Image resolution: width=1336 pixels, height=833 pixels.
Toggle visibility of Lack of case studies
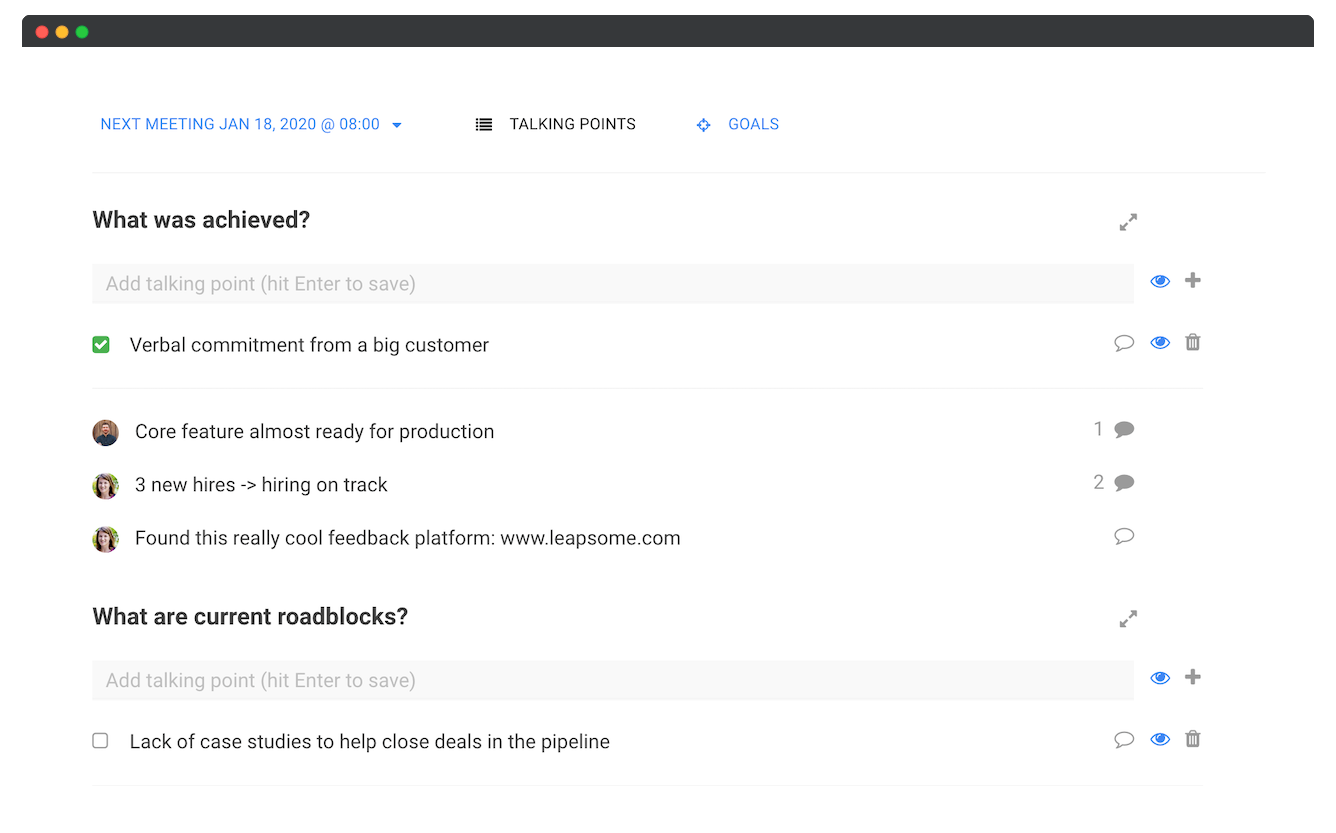coord(1160,740)
